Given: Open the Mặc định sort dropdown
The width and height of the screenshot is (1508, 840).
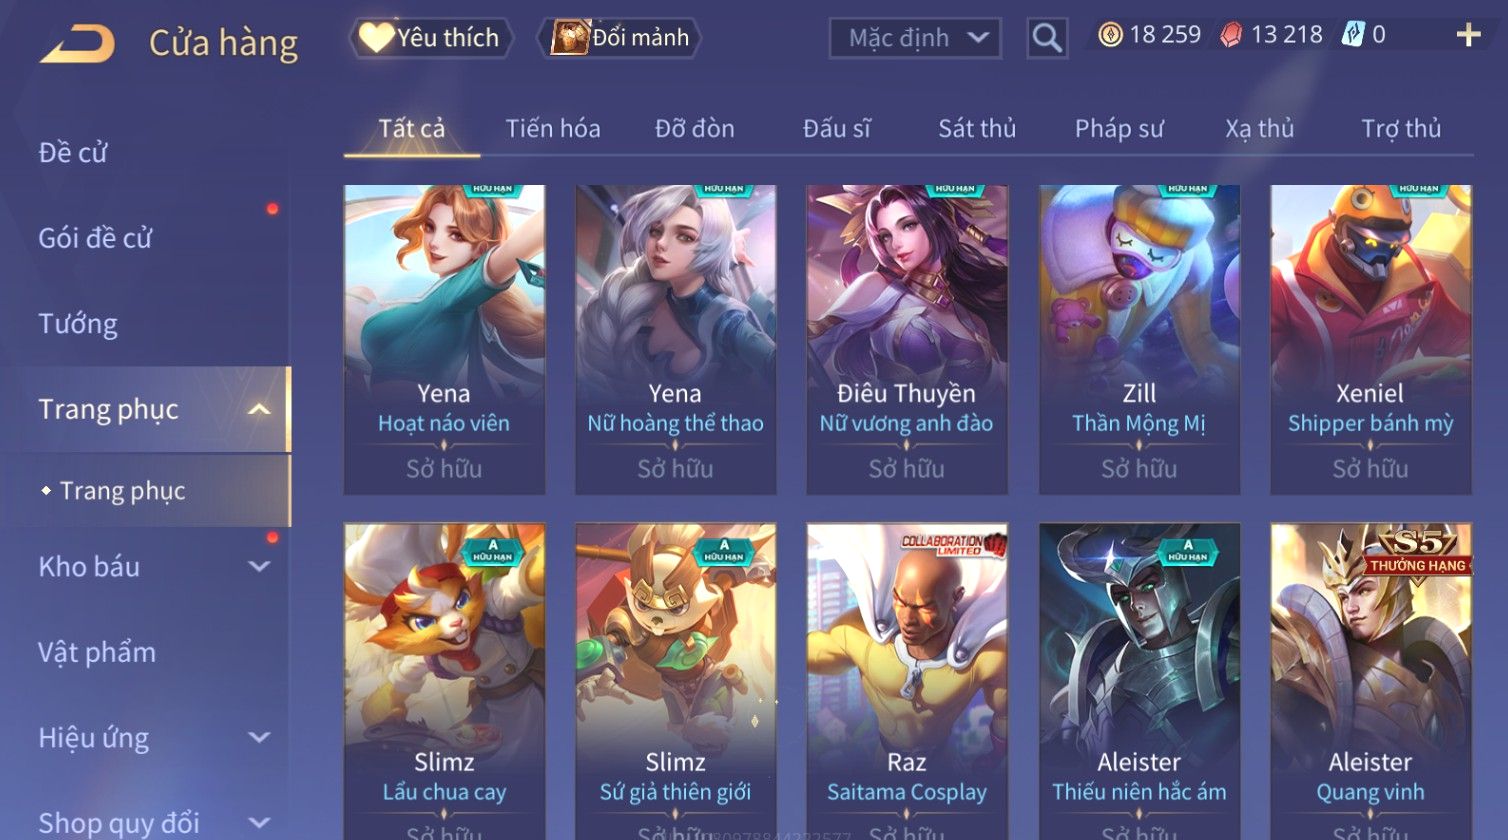Looking at the screenshot, I should (x=915, y=39).
